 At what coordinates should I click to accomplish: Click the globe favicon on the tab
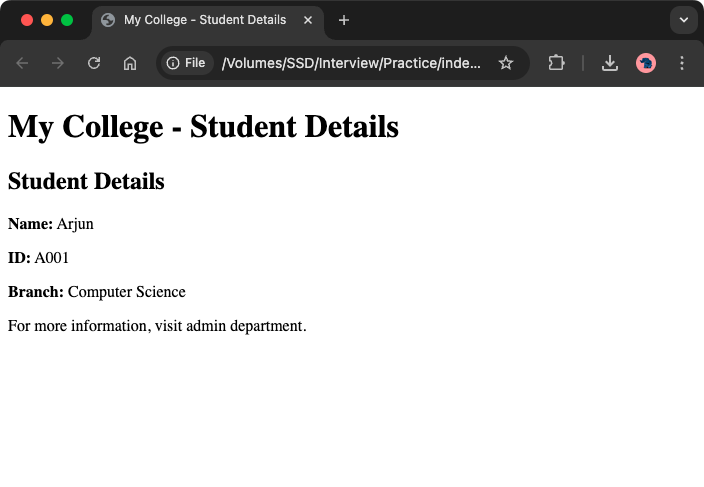pos(108,20)
